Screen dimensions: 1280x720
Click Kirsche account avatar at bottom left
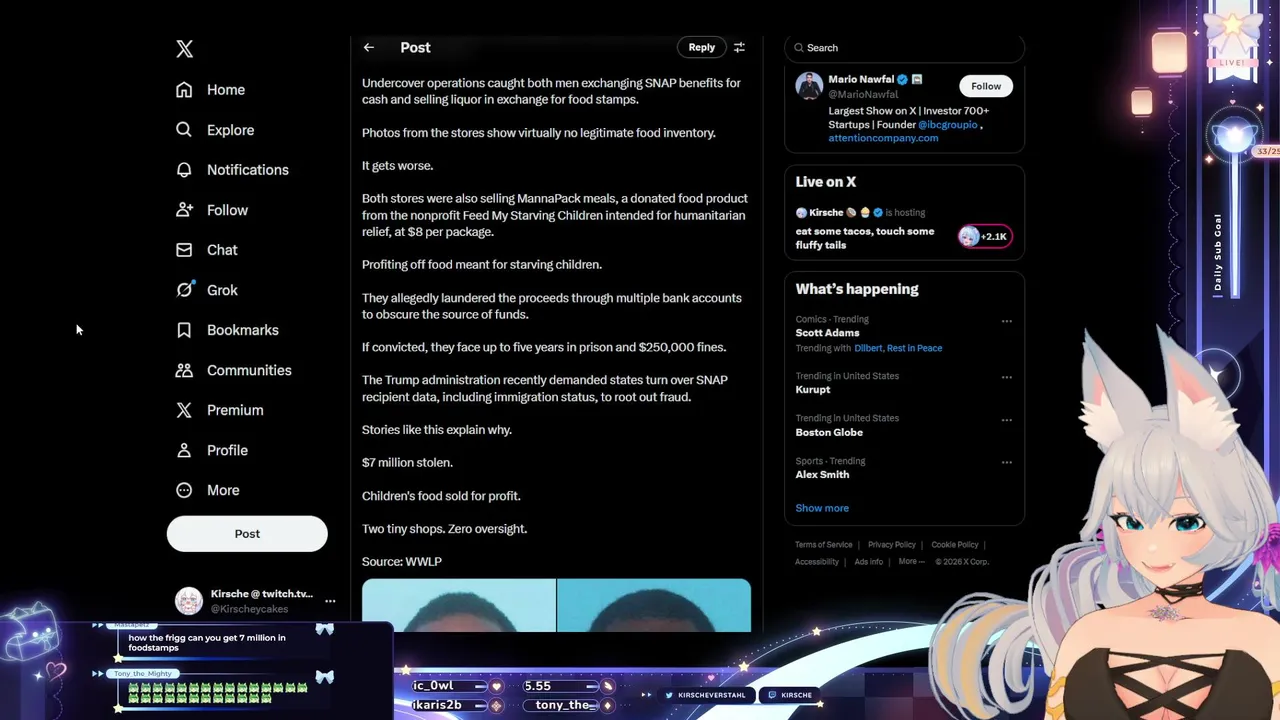pos(189,601)
